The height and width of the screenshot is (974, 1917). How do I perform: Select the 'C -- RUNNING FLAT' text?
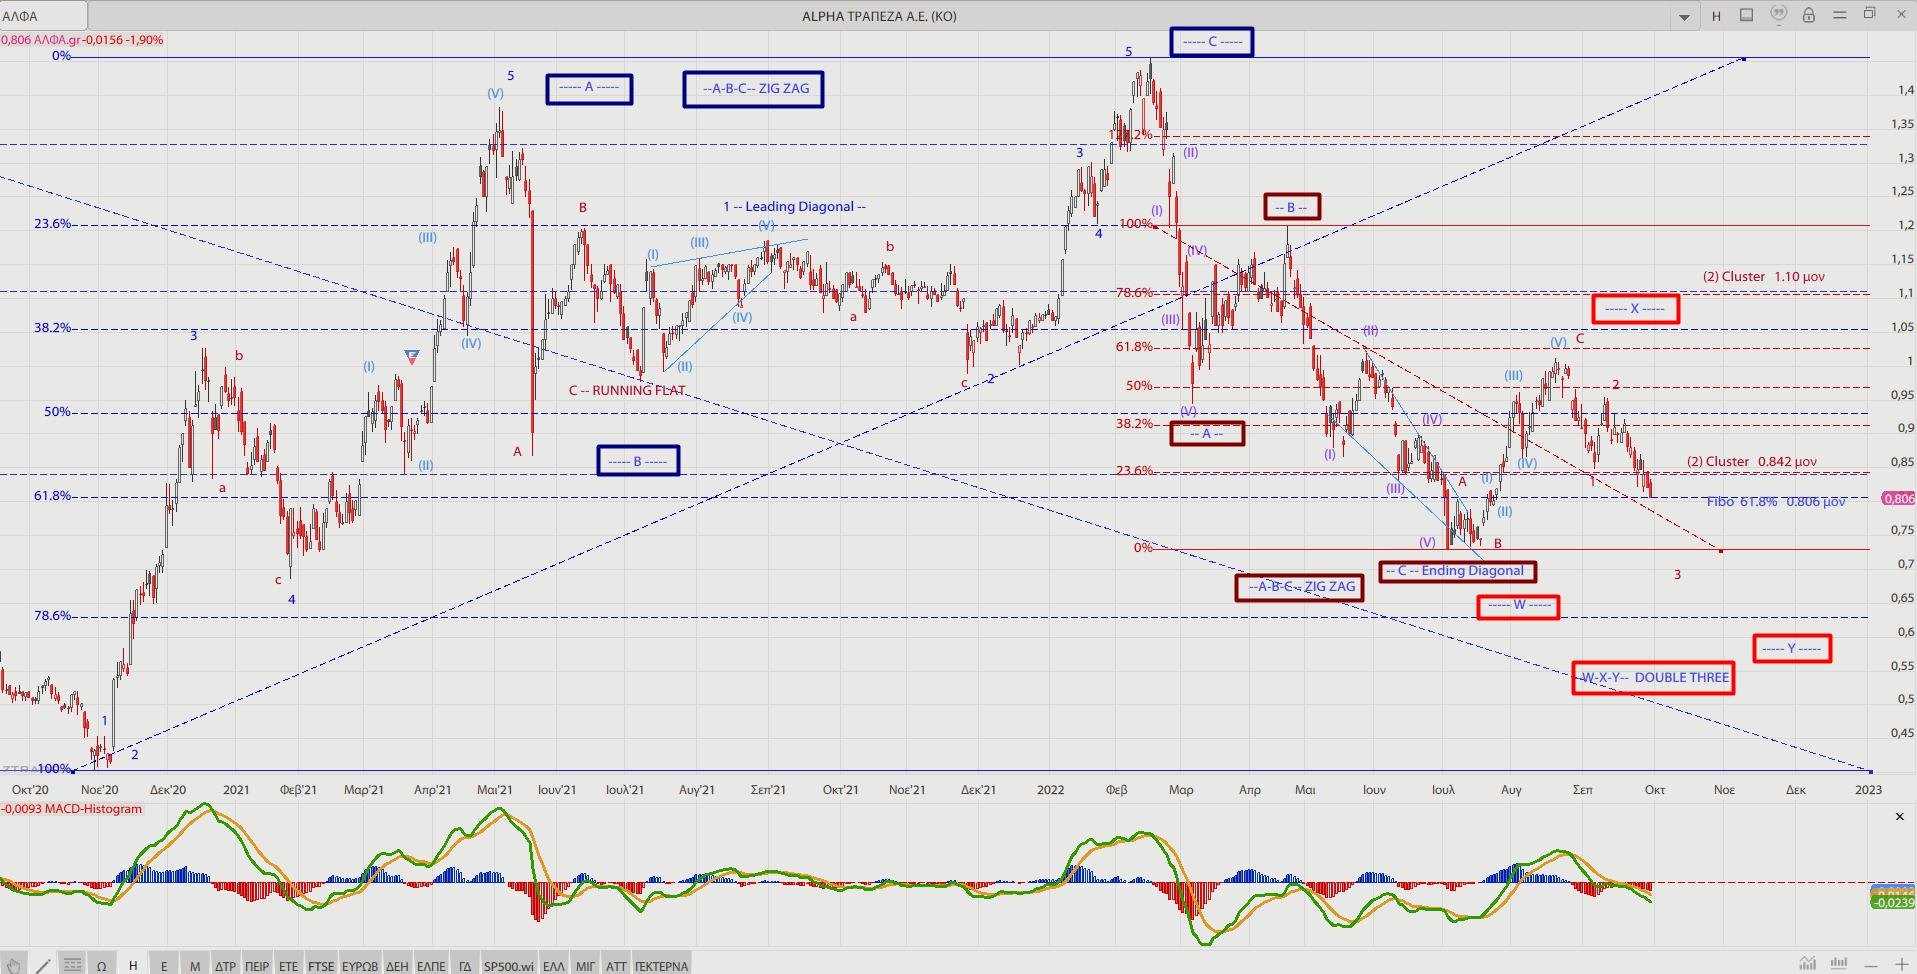point(627,391)
